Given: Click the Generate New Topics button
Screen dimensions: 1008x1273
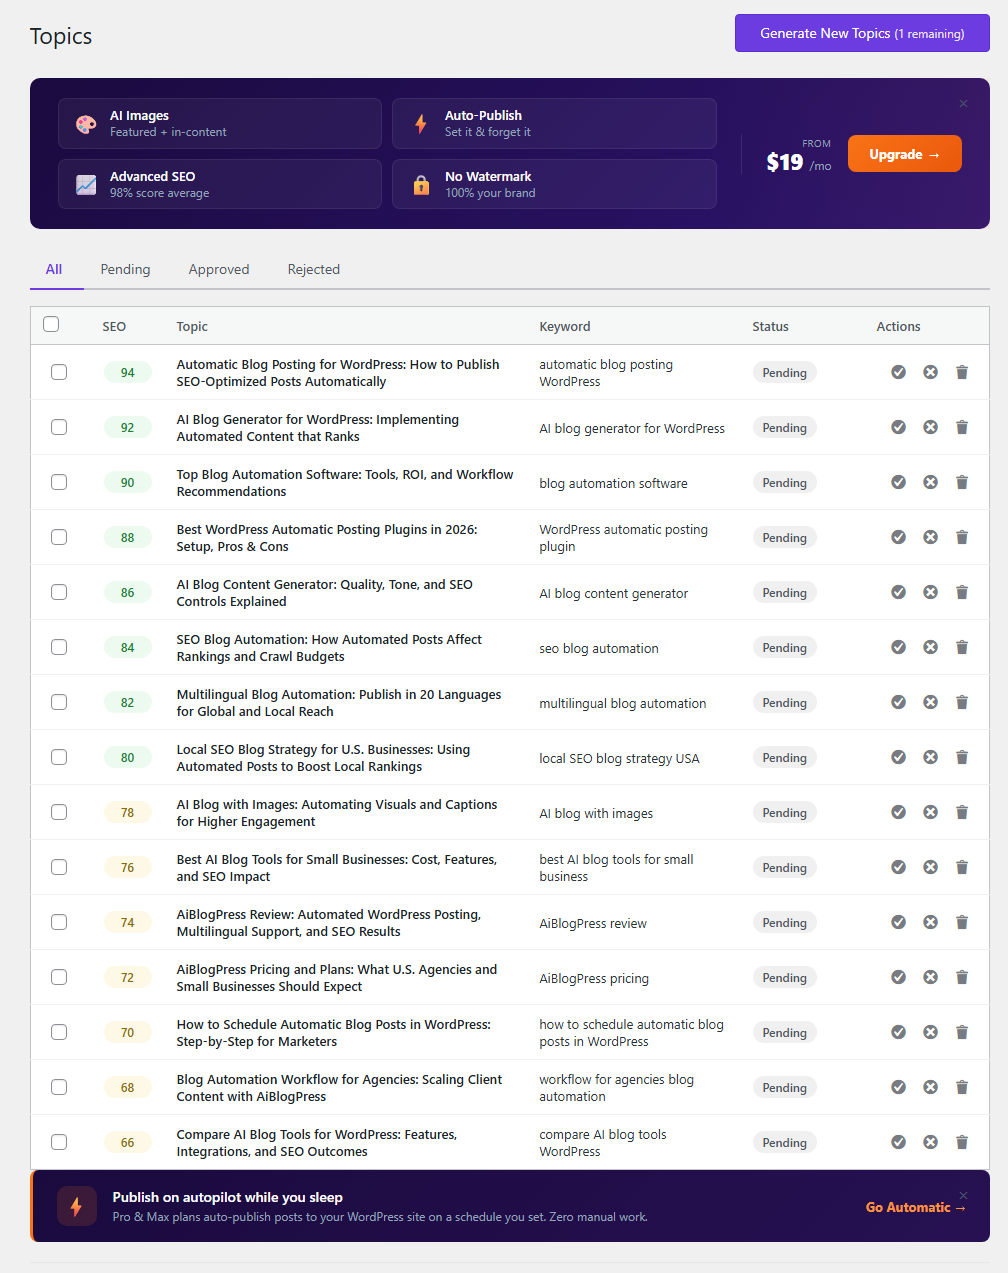Looking at the screenshot, I should [x=861, y=33].
